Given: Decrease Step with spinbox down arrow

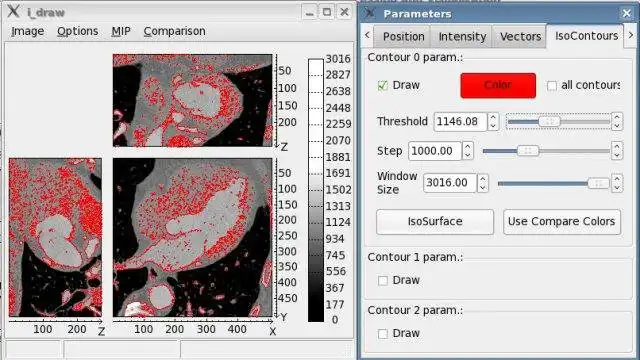Looking at the screenshot, I should (x=468, y=156).
